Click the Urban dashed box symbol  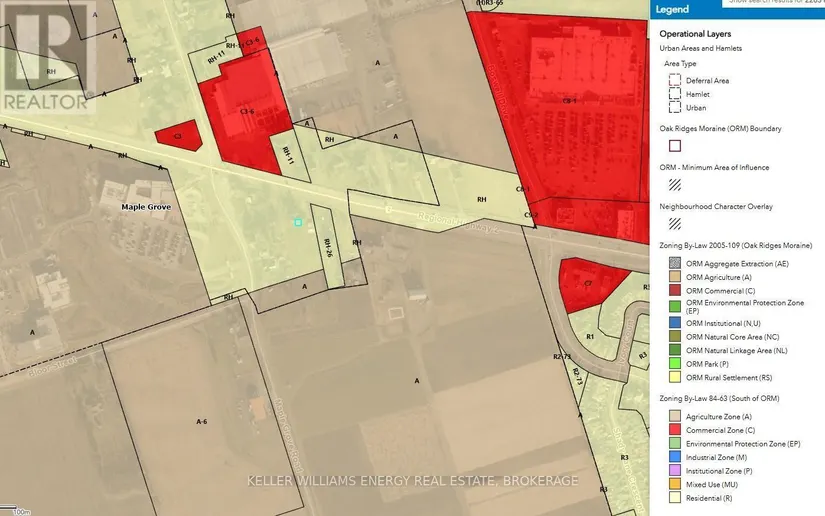tap(675, 107)
